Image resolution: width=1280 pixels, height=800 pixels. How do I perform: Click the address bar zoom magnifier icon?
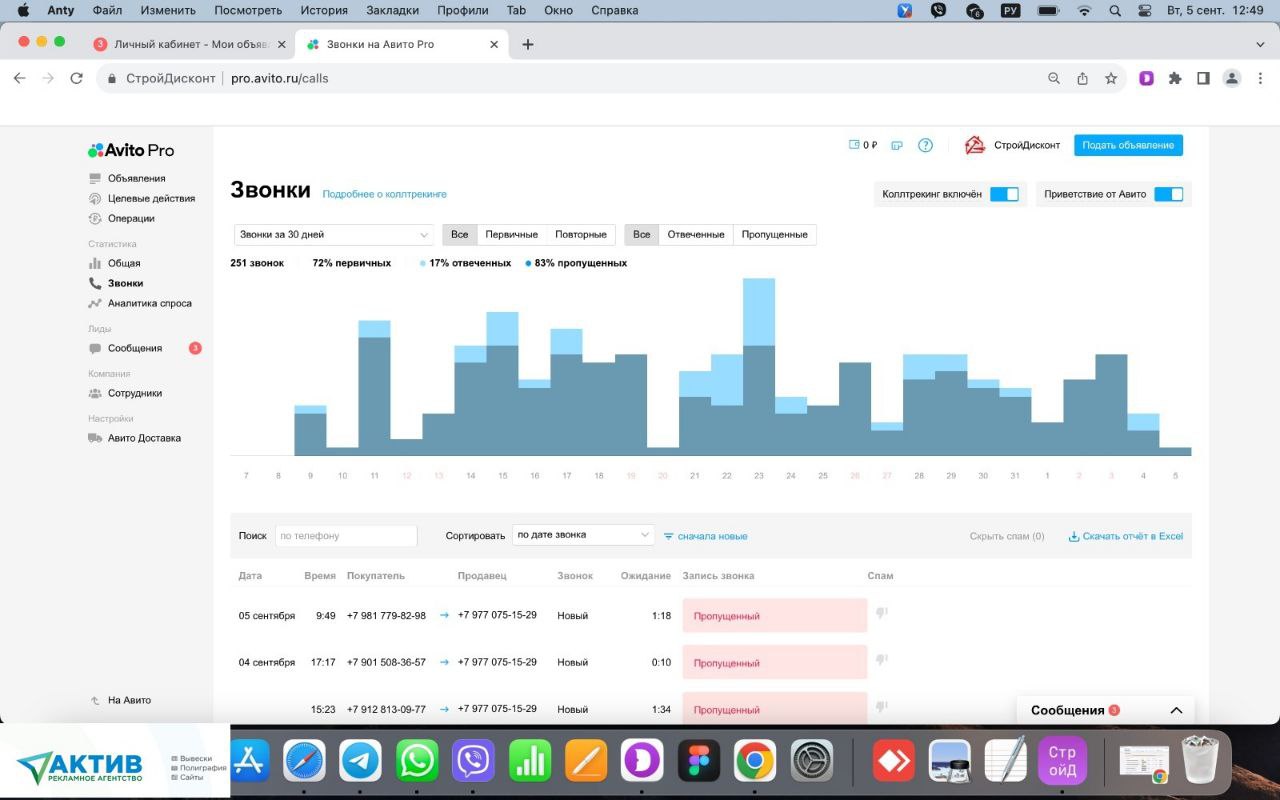coord(1054,78)
